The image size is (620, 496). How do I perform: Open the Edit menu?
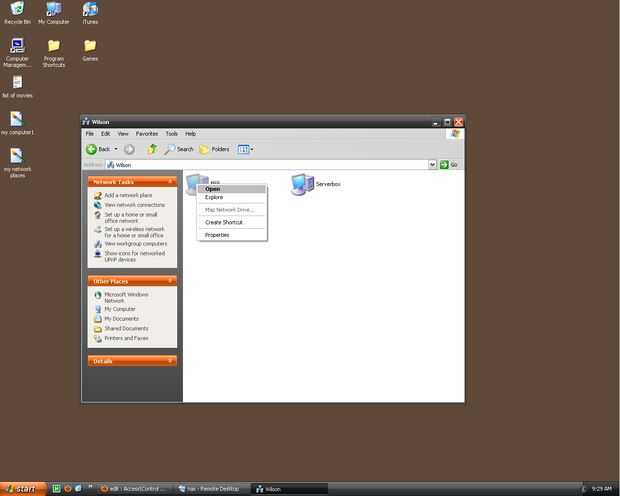[106, 134]
